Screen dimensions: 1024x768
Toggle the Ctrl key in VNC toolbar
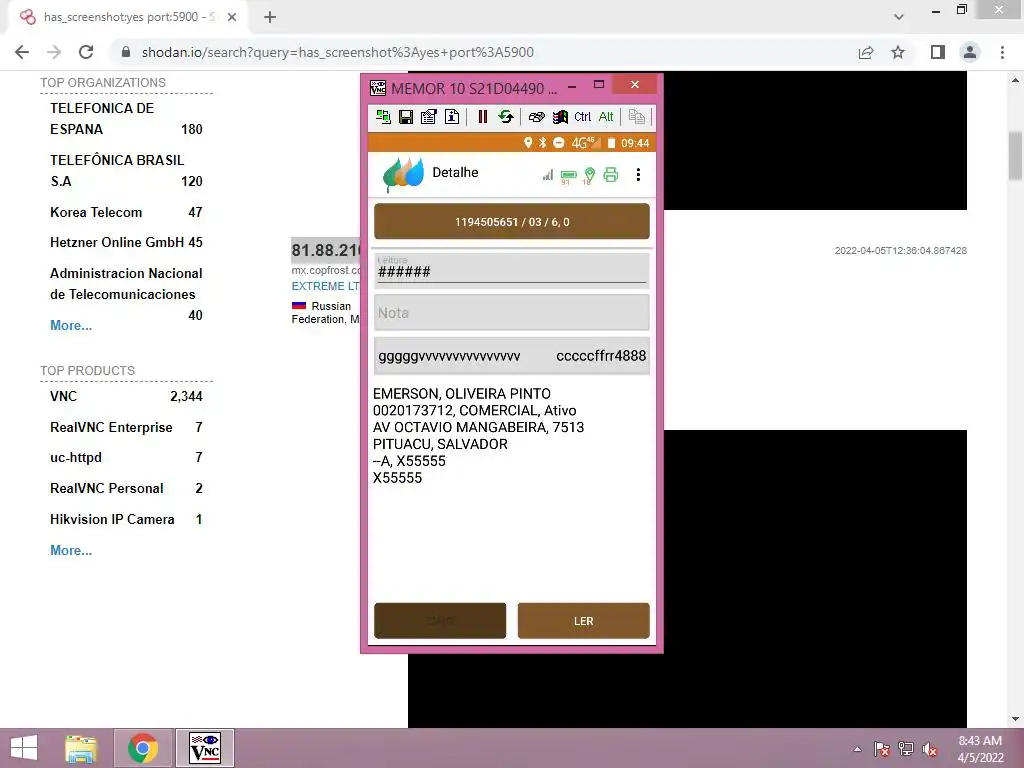click(x=583, y=117)
